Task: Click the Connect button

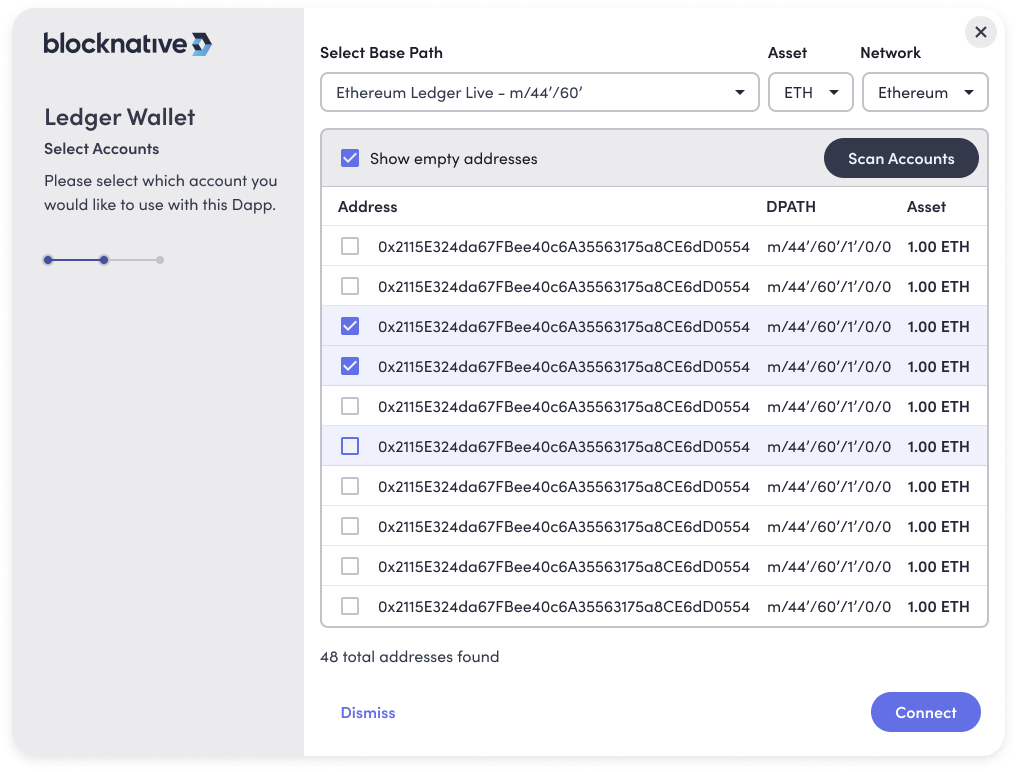Action: pos(926,712)
